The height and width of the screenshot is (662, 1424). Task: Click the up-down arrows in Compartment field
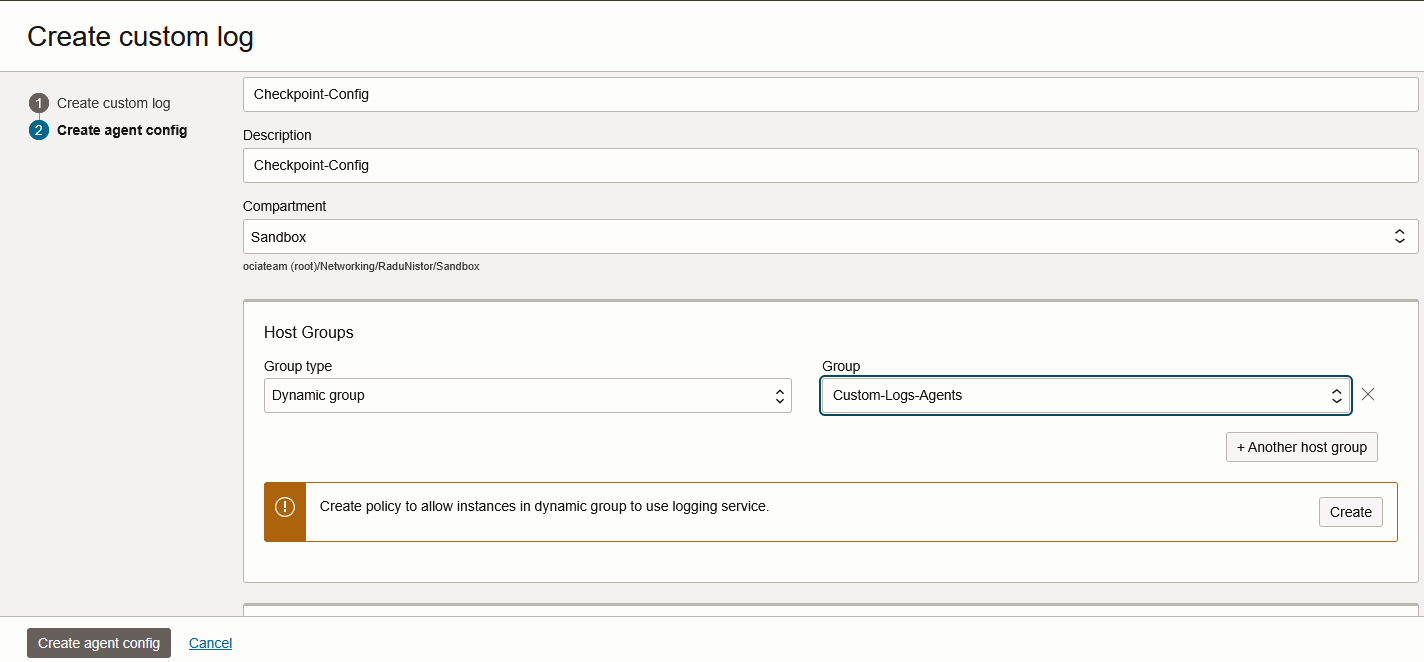[1400, 237]
